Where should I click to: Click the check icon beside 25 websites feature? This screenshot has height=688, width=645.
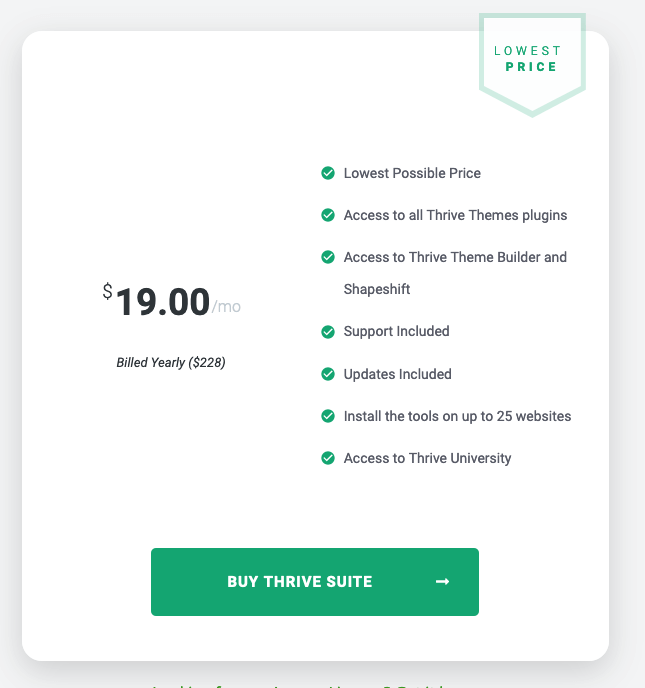pos(328,416)
